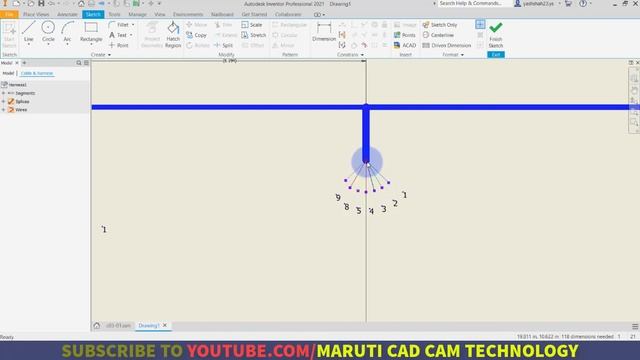Switch to the Place Views tab
The height and width of the screenshot is (360, 640).
coord(36,14)
